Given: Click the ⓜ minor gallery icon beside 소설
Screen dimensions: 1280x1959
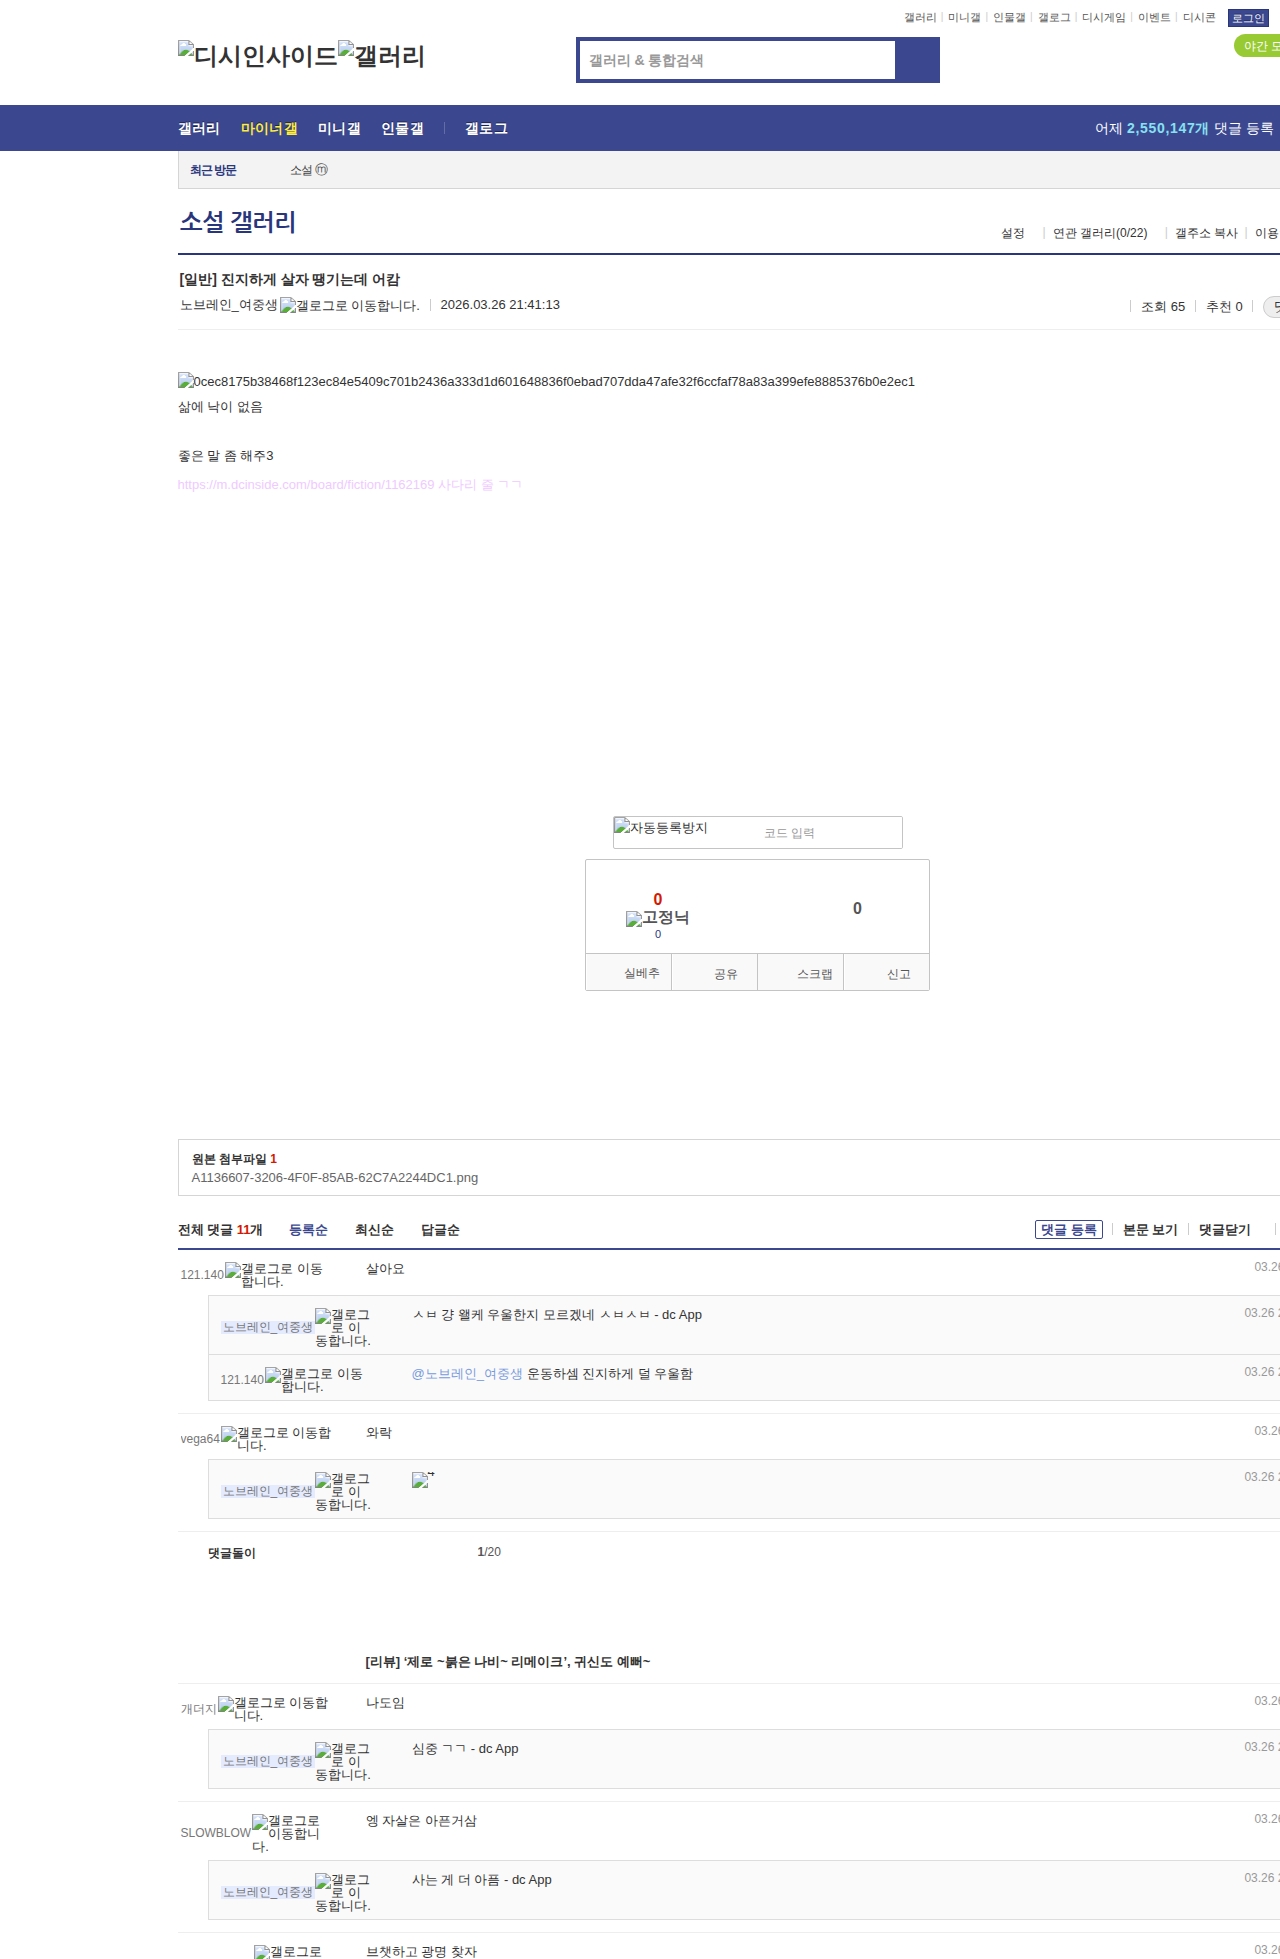Looking at the screenshot, I should point(322,170).
